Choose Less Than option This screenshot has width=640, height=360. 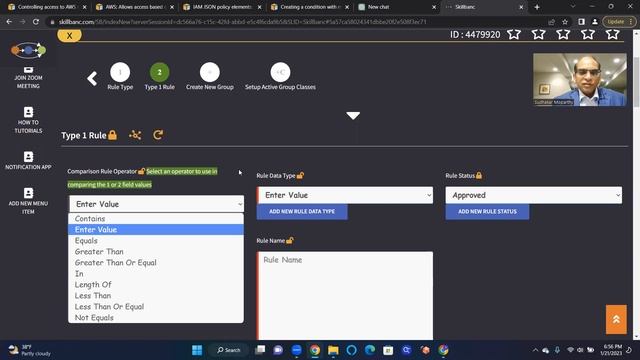coord(156,296)
